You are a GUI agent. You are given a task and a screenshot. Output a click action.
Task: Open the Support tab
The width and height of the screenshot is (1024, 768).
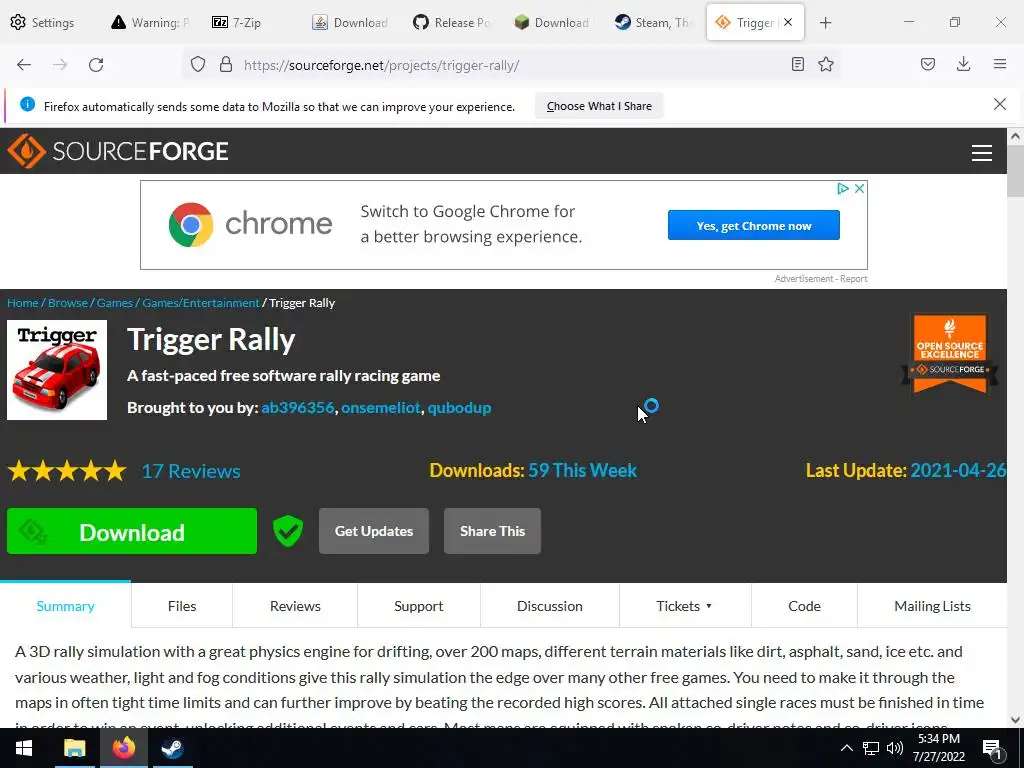[x=419, y=606]
